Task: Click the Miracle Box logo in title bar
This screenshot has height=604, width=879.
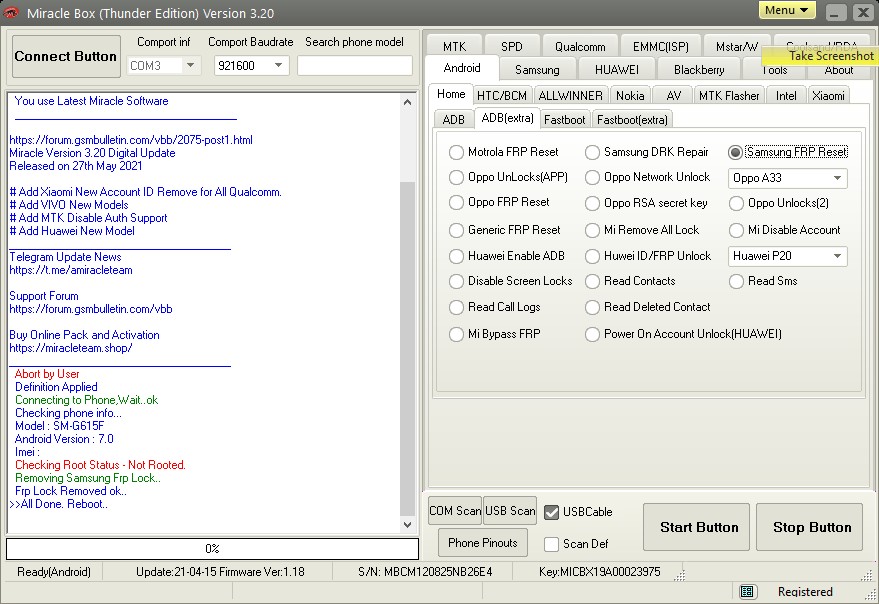Action: point(12,13)
